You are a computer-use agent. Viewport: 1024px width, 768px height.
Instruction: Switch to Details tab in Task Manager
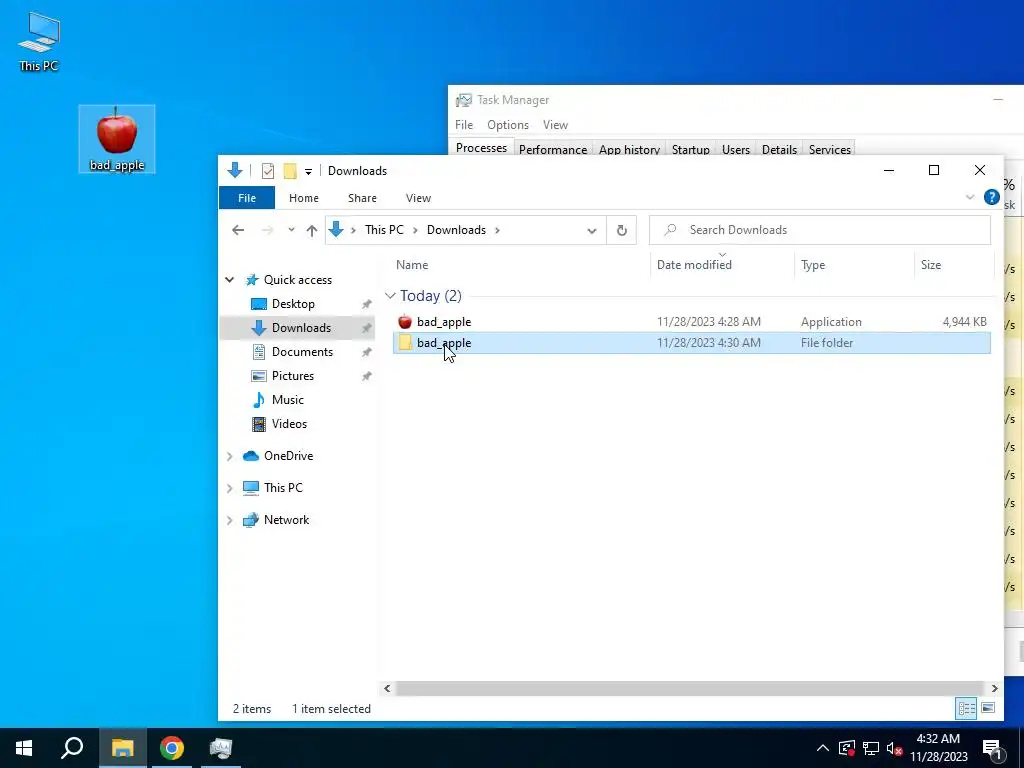[x=779, y=150]
